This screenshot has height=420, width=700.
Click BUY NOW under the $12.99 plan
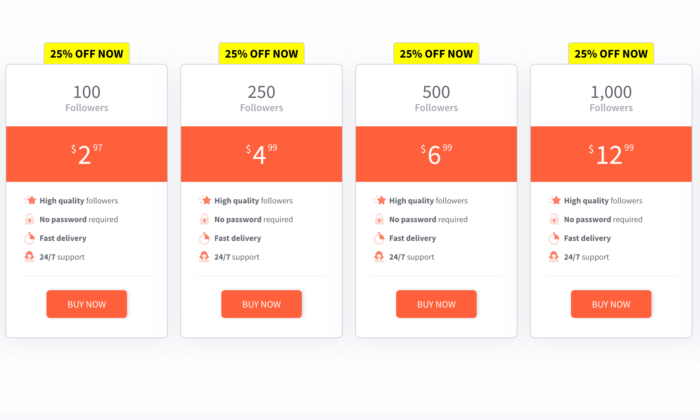(x=611, y=304)
